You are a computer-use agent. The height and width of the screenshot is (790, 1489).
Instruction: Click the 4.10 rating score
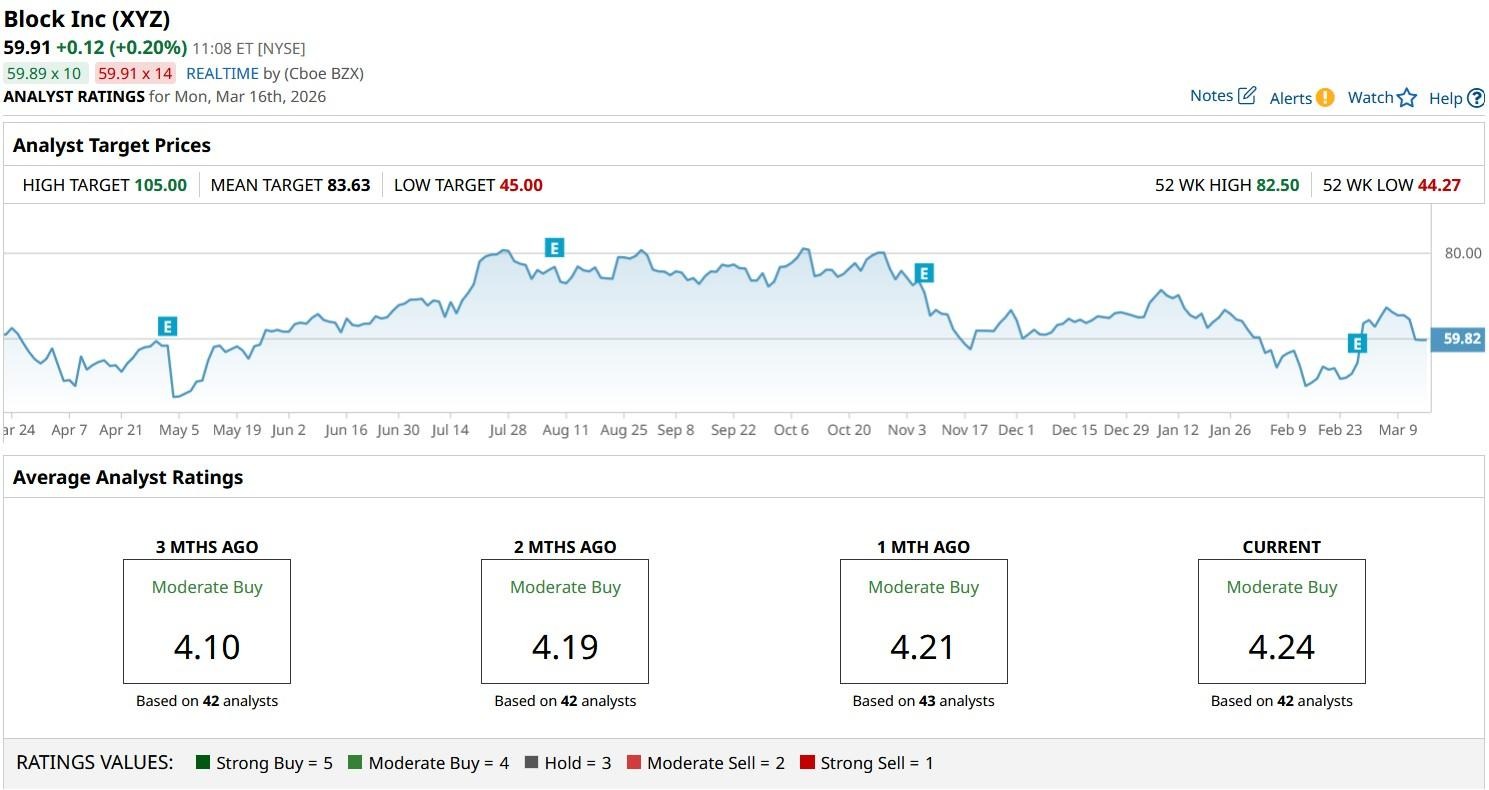(207, 647)
